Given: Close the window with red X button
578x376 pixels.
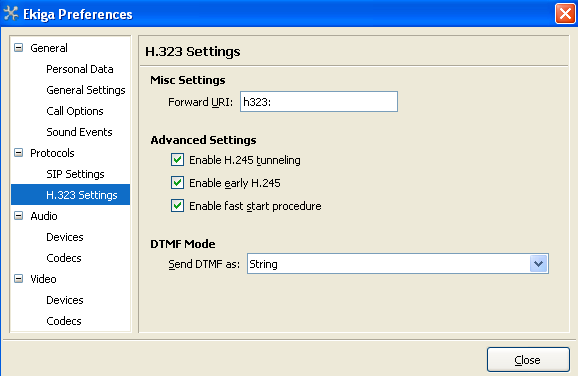Looking at the screenshot, I should click(x=565, y=14).
